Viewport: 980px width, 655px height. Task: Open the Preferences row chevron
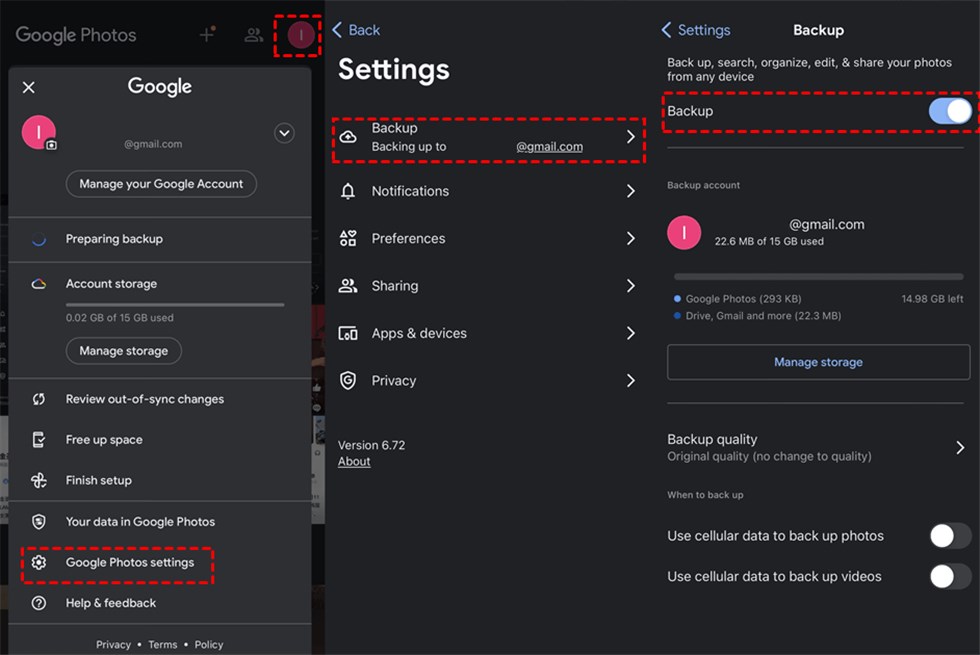pyautogui.click(x=630, y=238)
